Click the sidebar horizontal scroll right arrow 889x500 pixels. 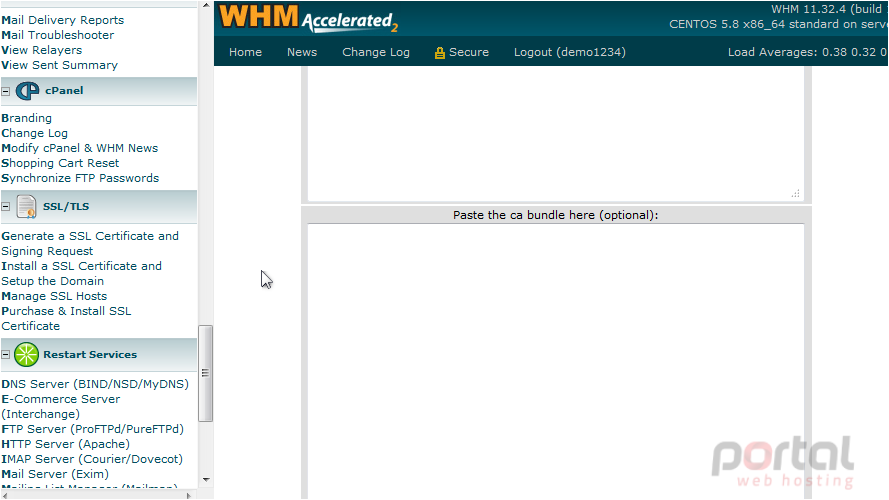[x=189, y=495]
